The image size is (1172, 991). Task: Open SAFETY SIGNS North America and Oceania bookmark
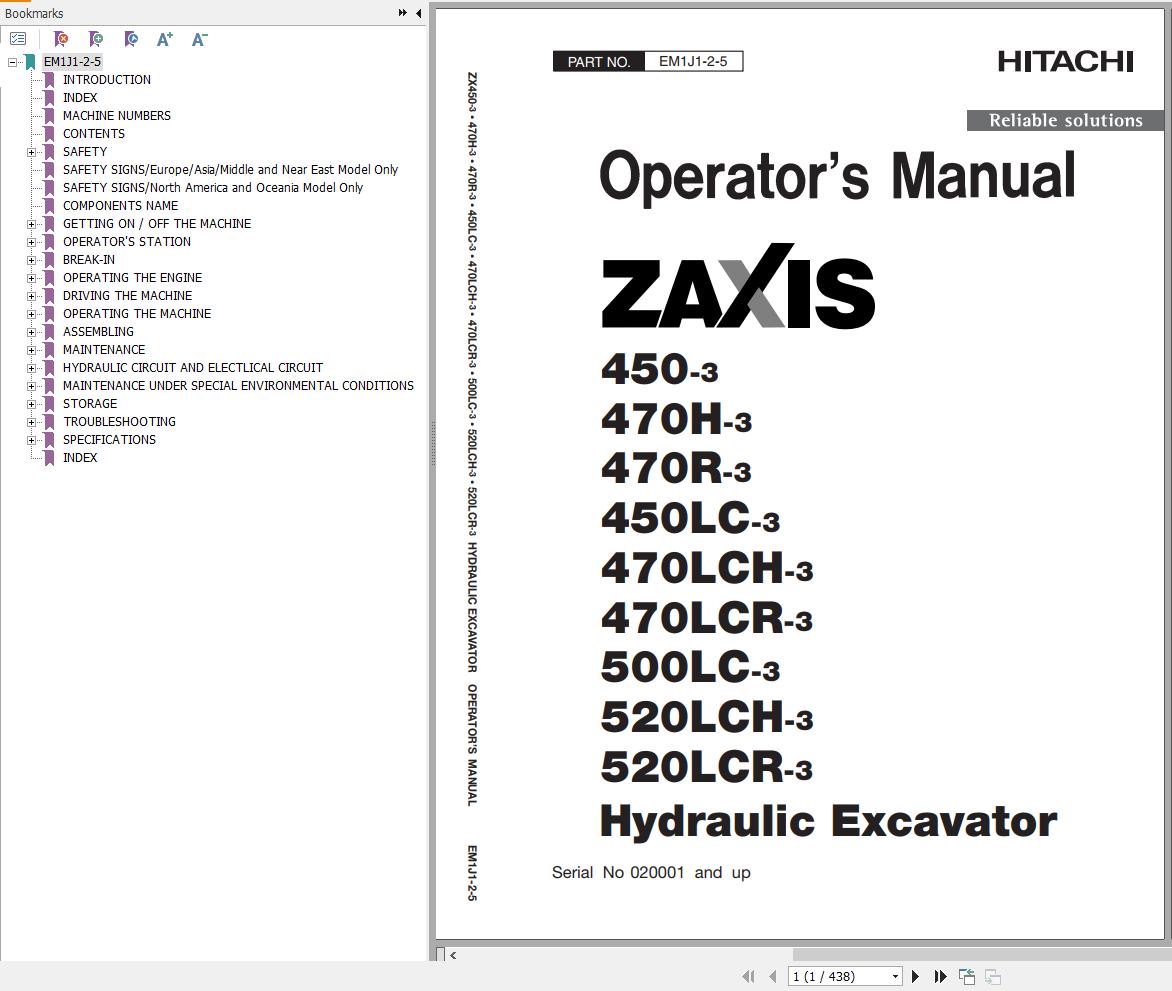(x=213, y=188)
